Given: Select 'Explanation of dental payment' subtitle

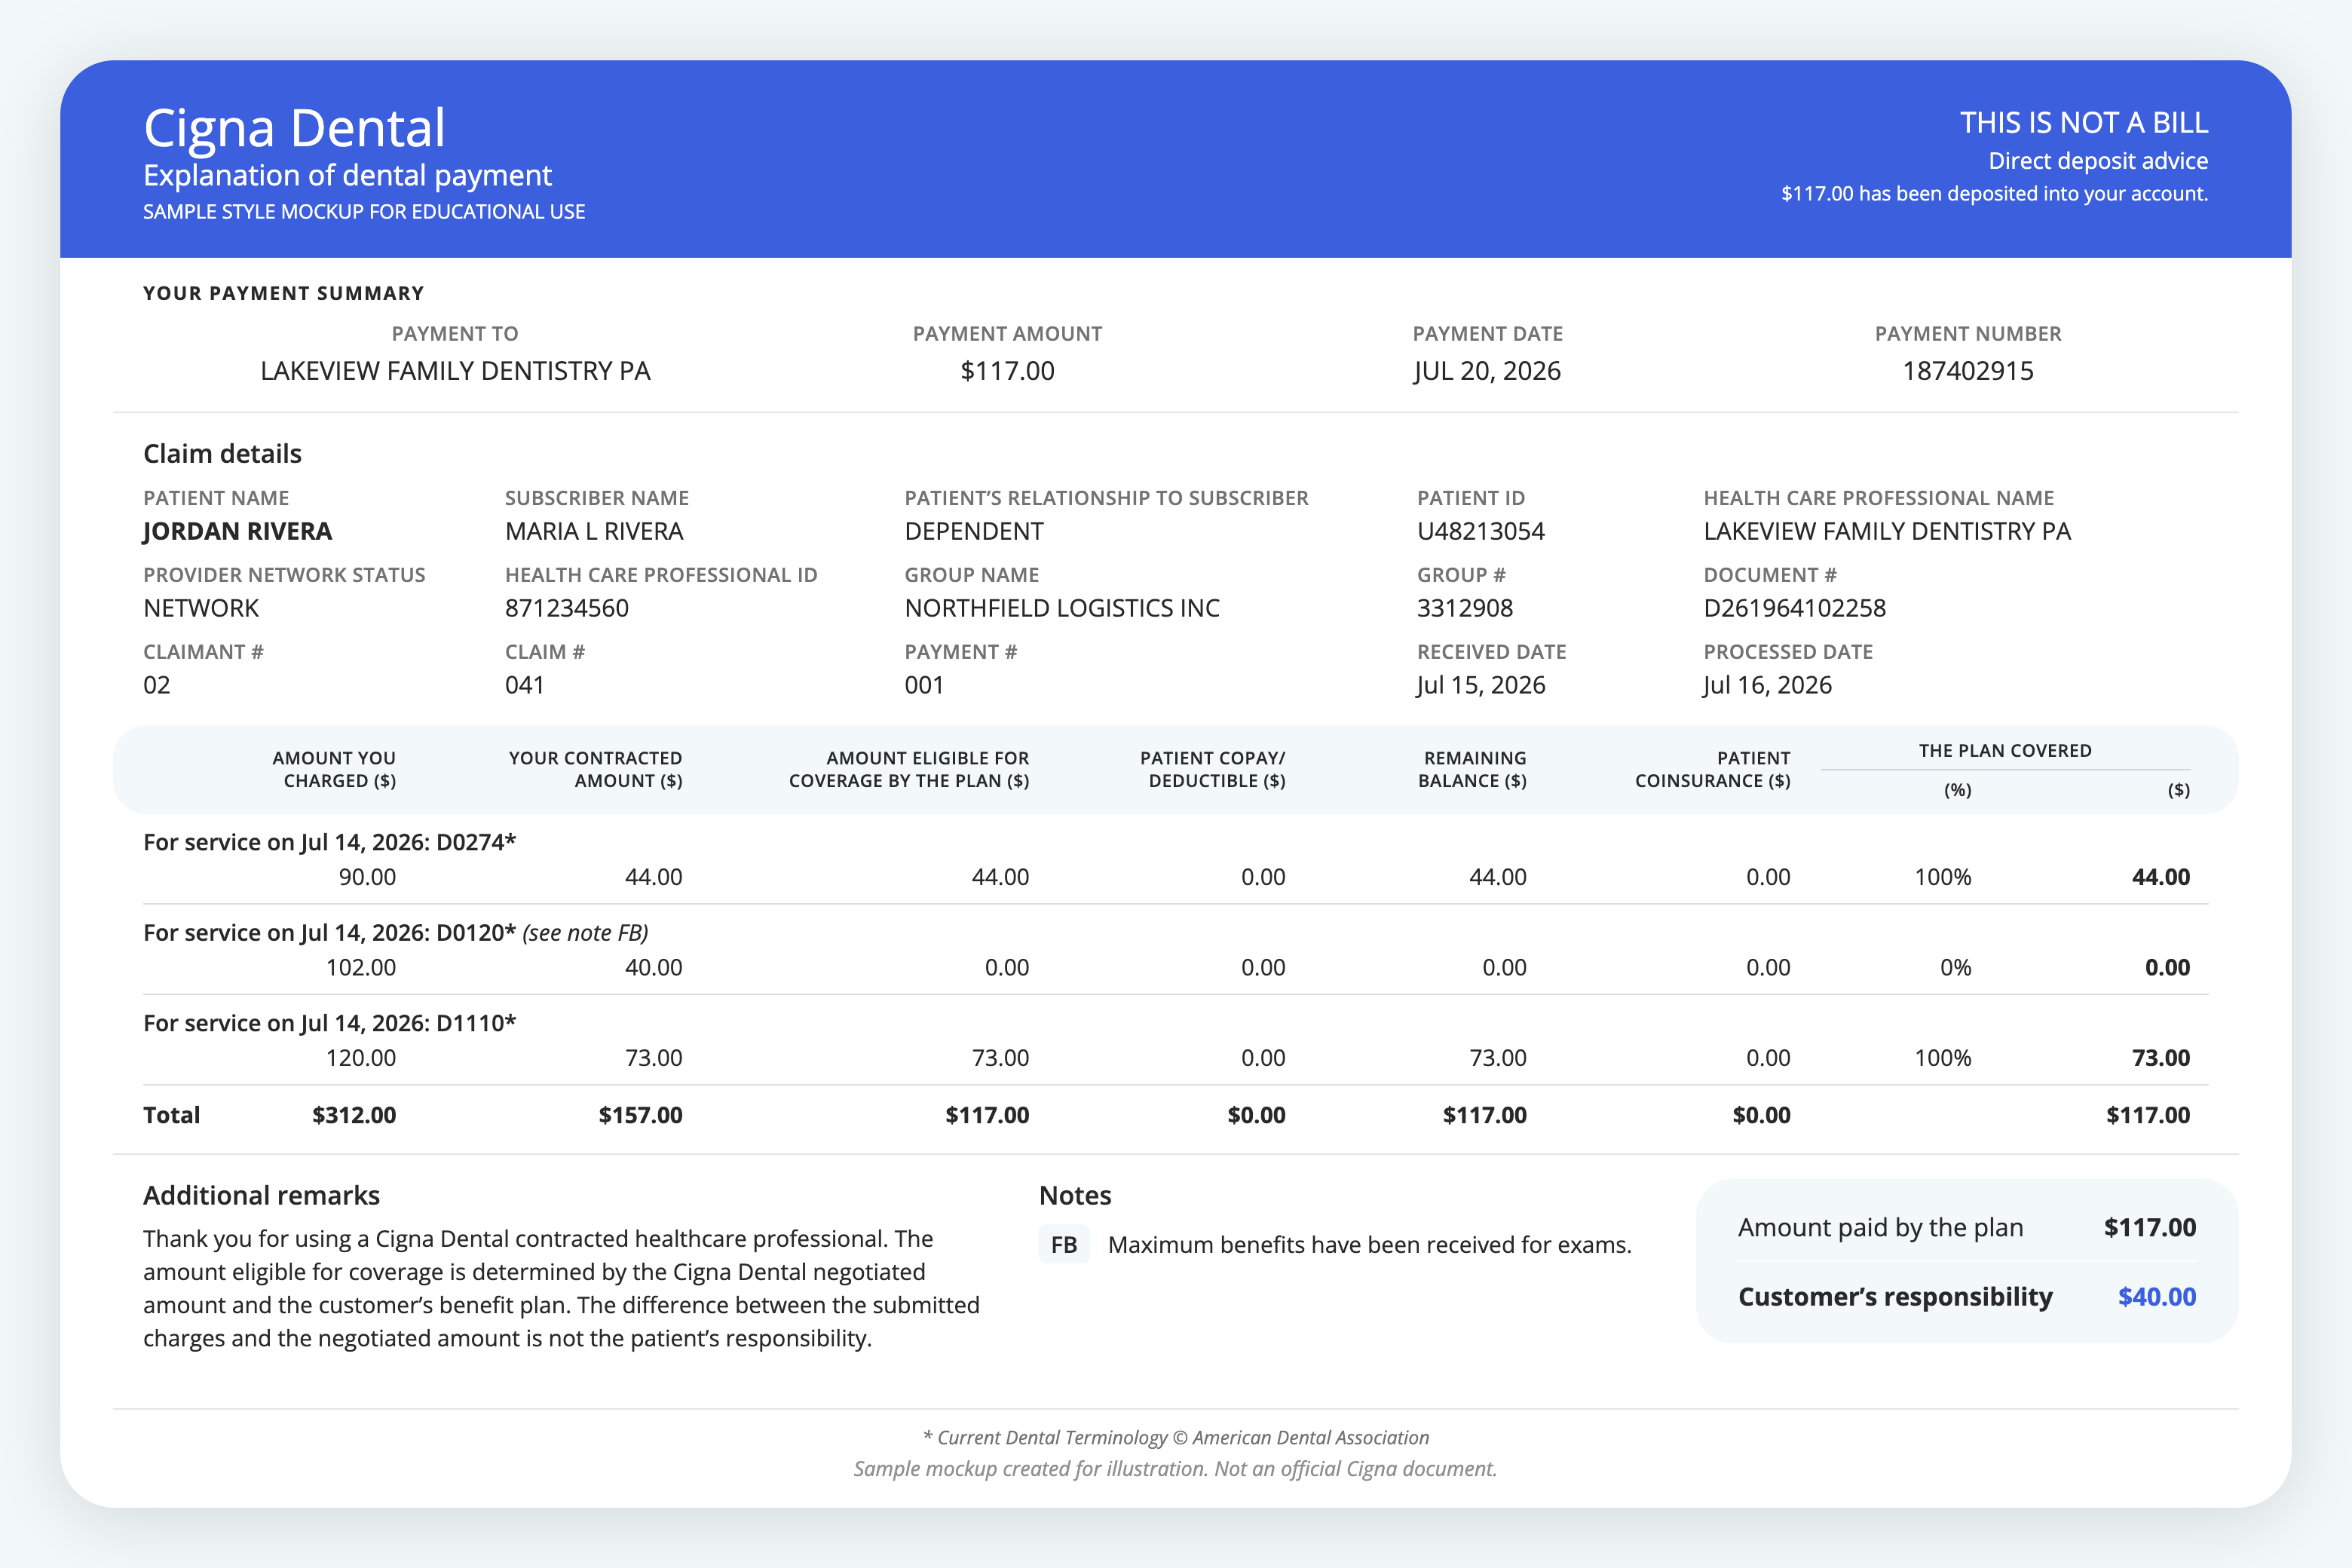Looking at the screenshot, I should (347, 175).
